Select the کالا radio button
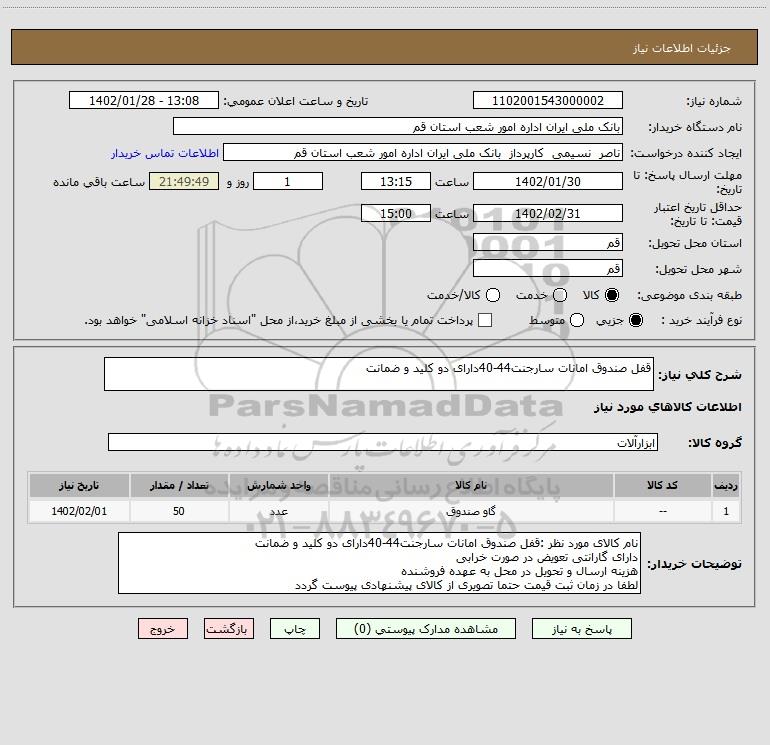Screen dimensions: 770x745 [612, 295]
